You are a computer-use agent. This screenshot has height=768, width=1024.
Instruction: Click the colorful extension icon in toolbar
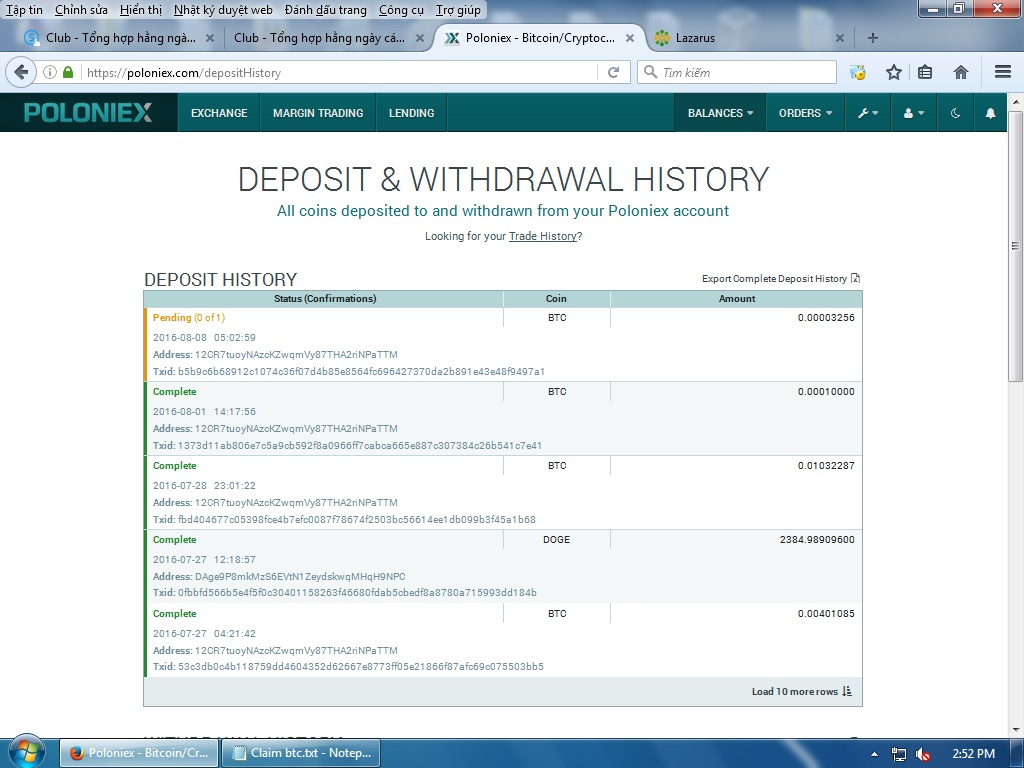[x=857, y=72]
